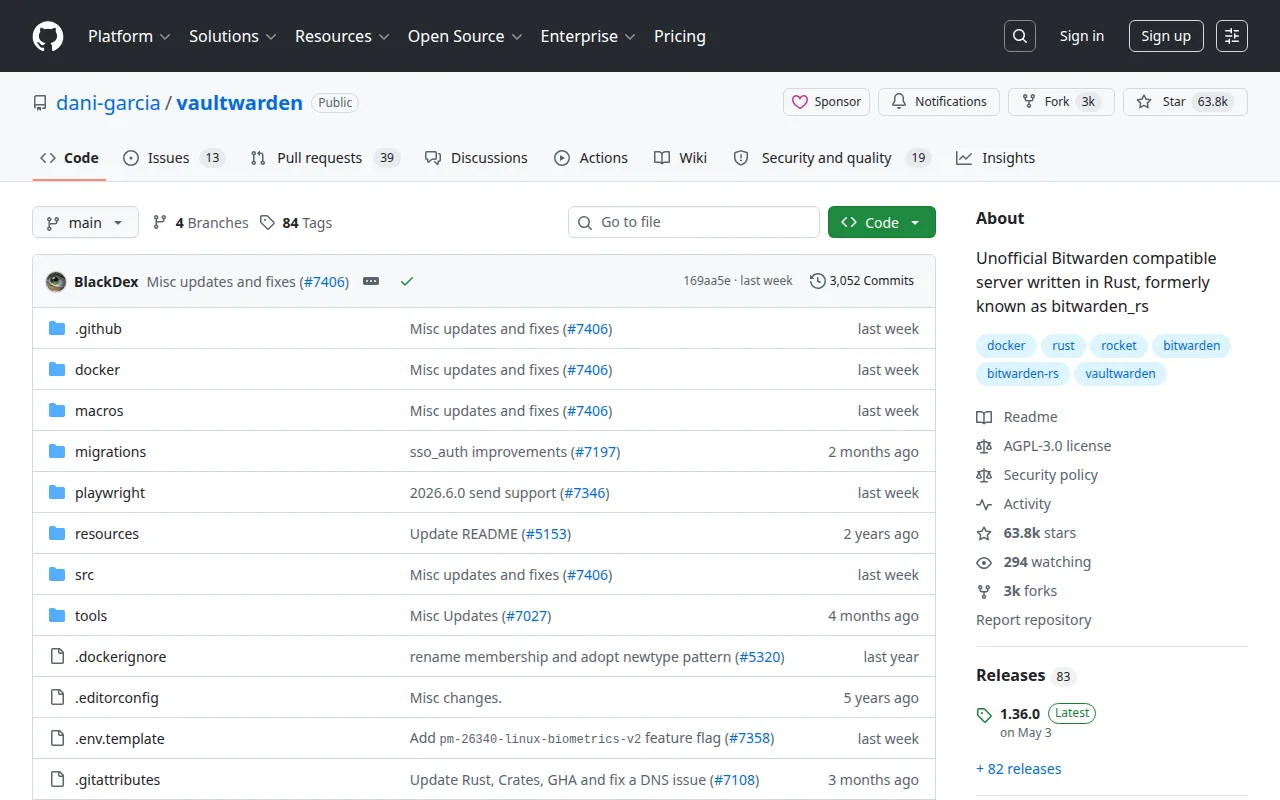Screen dimensions: 1280x800
Task: Expand commit message ellipsis button
Action: 371,282
